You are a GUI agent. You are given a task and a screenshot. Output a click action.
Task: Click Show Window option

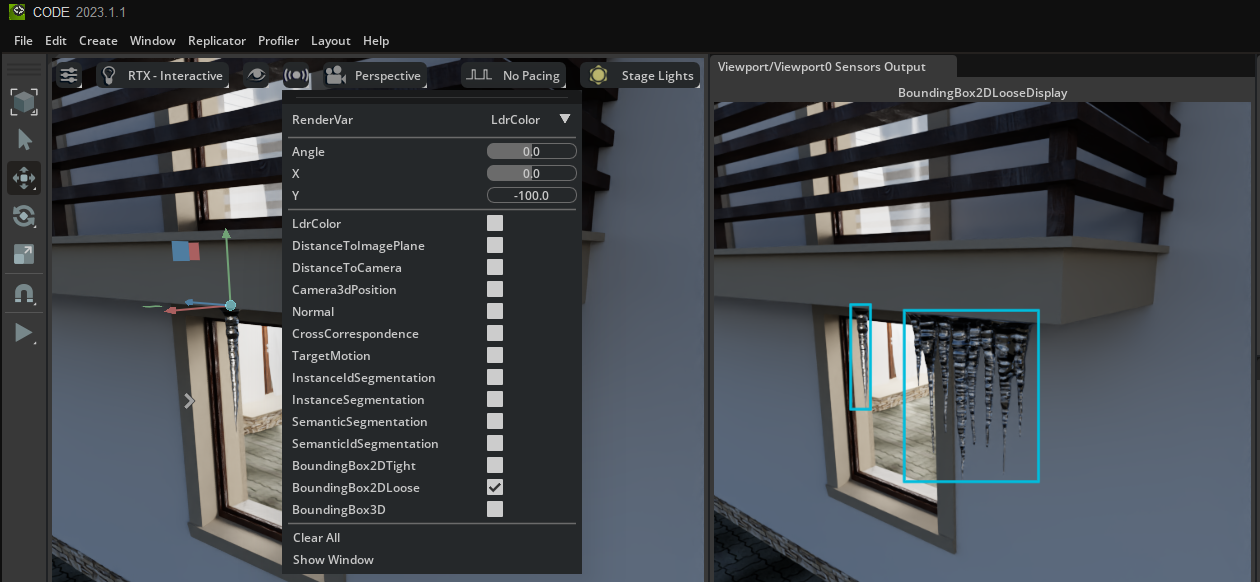pyautogui.click(x=333, y=559)
